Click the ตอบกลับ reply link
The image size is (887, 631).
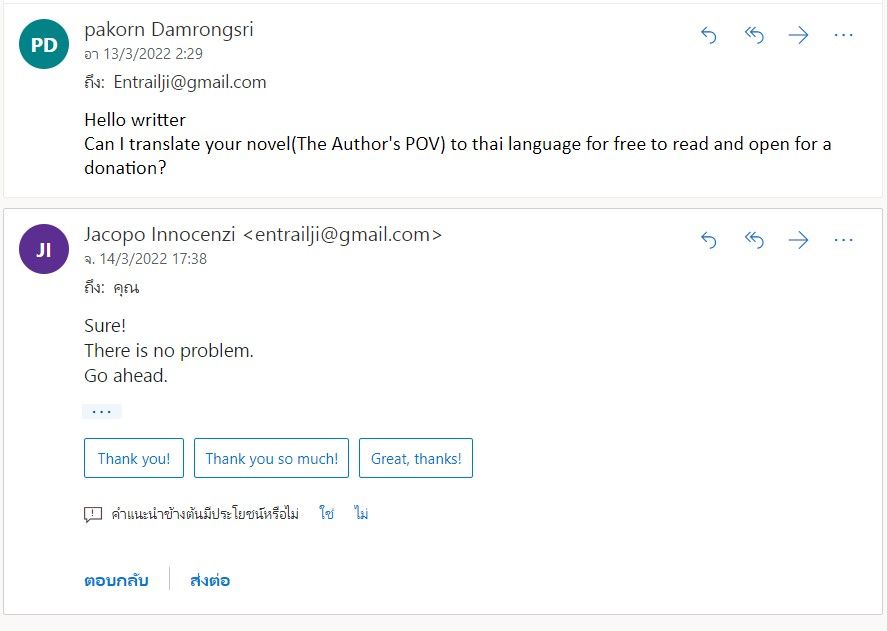117,580
